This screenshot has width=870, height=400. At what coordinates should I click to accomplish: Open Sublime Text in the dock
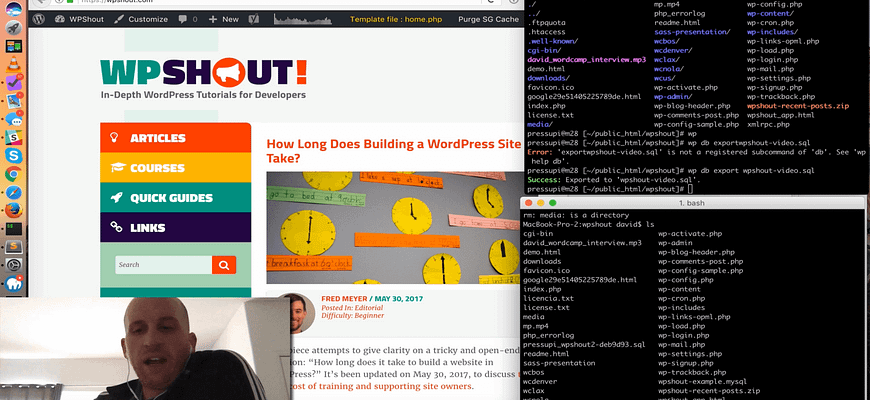(x=13, y=247)
